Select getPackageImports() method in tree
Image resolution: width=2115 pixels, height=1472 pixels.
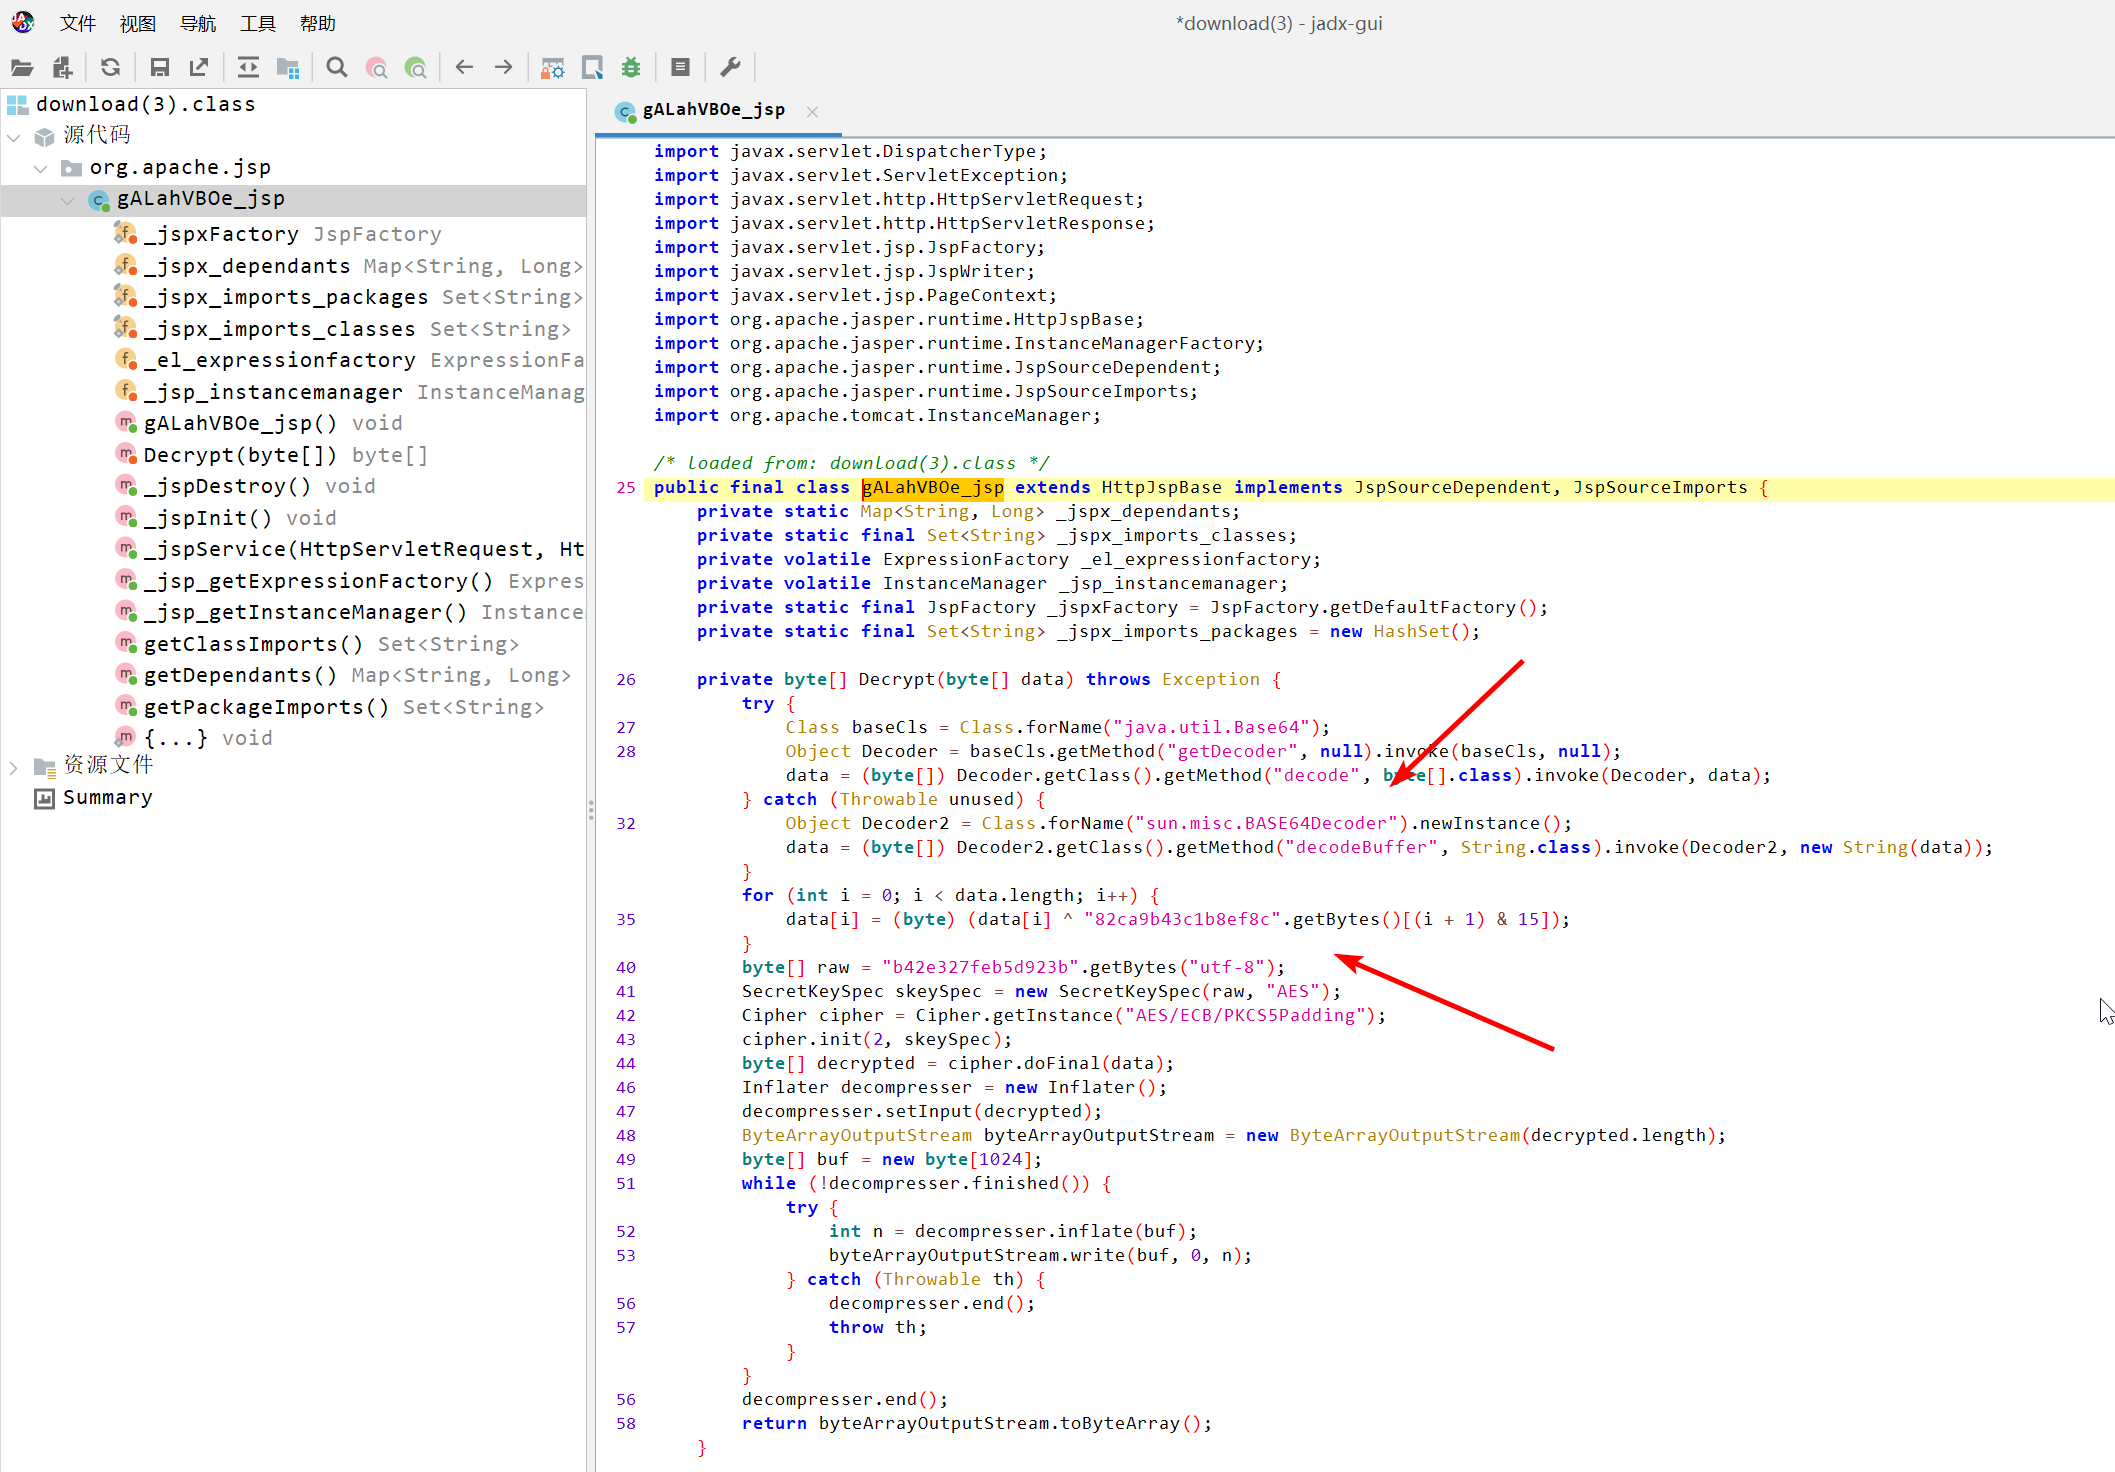click(x=344, y=707)
